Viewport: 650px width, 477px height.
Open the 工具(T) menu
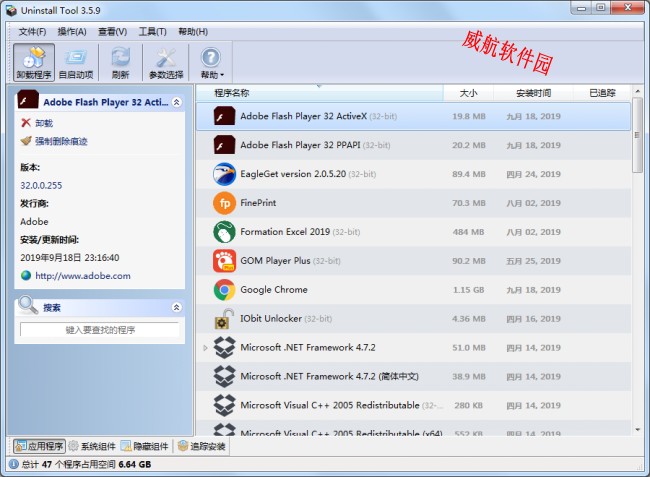pos(153,31)
